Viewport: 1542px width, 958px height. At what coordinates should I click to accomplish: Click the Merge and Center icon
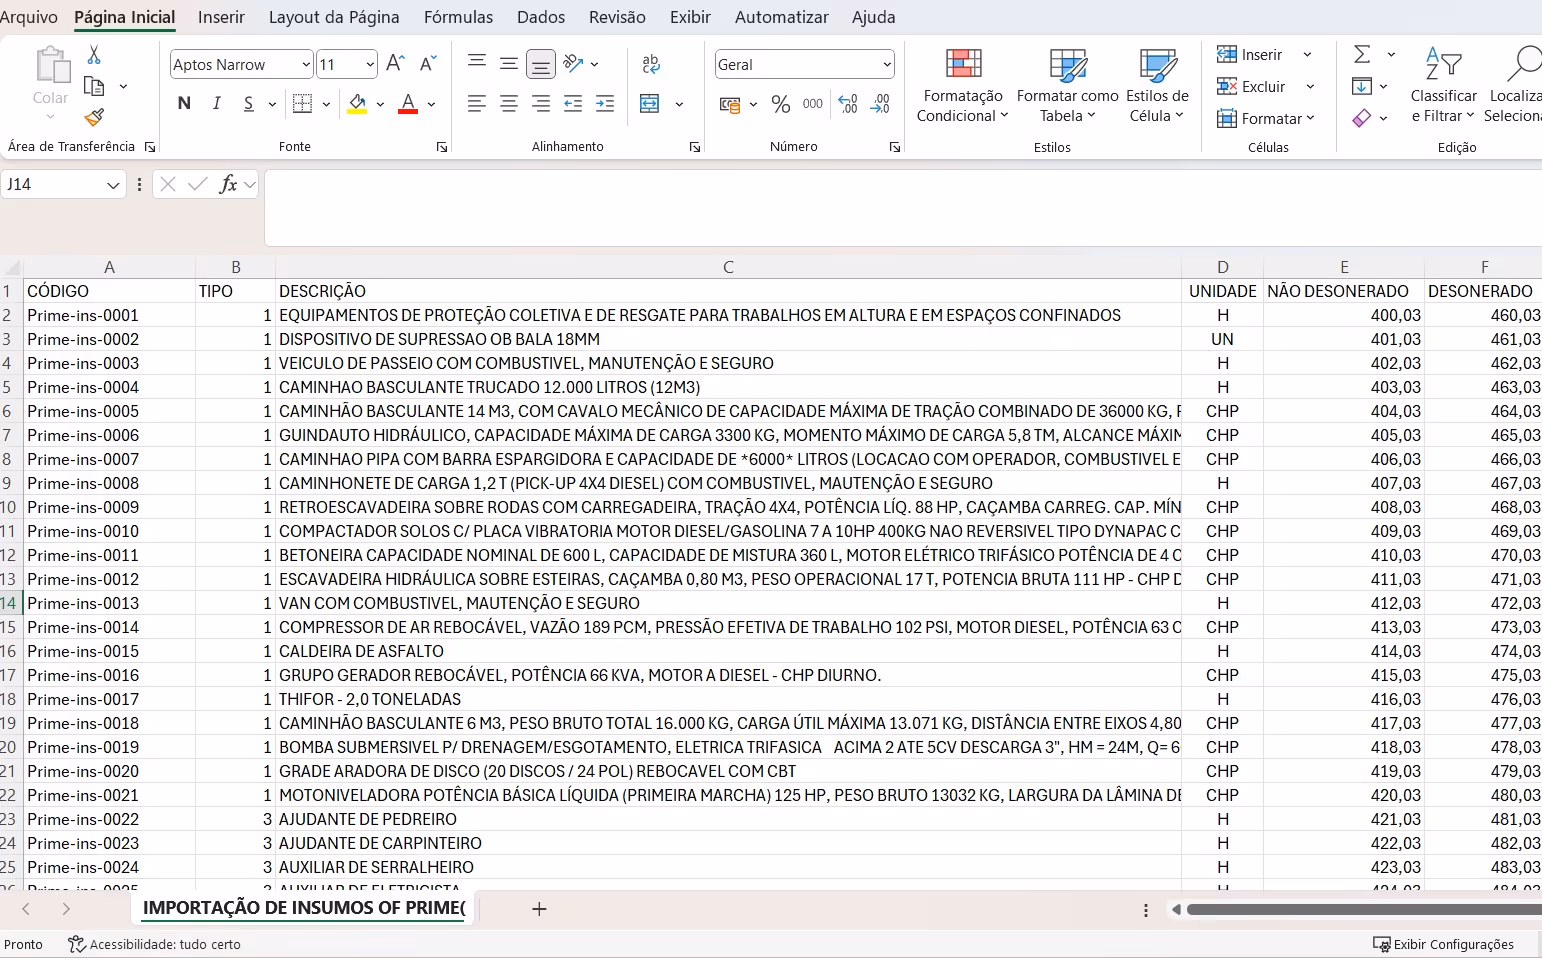(x=650, y=103)
